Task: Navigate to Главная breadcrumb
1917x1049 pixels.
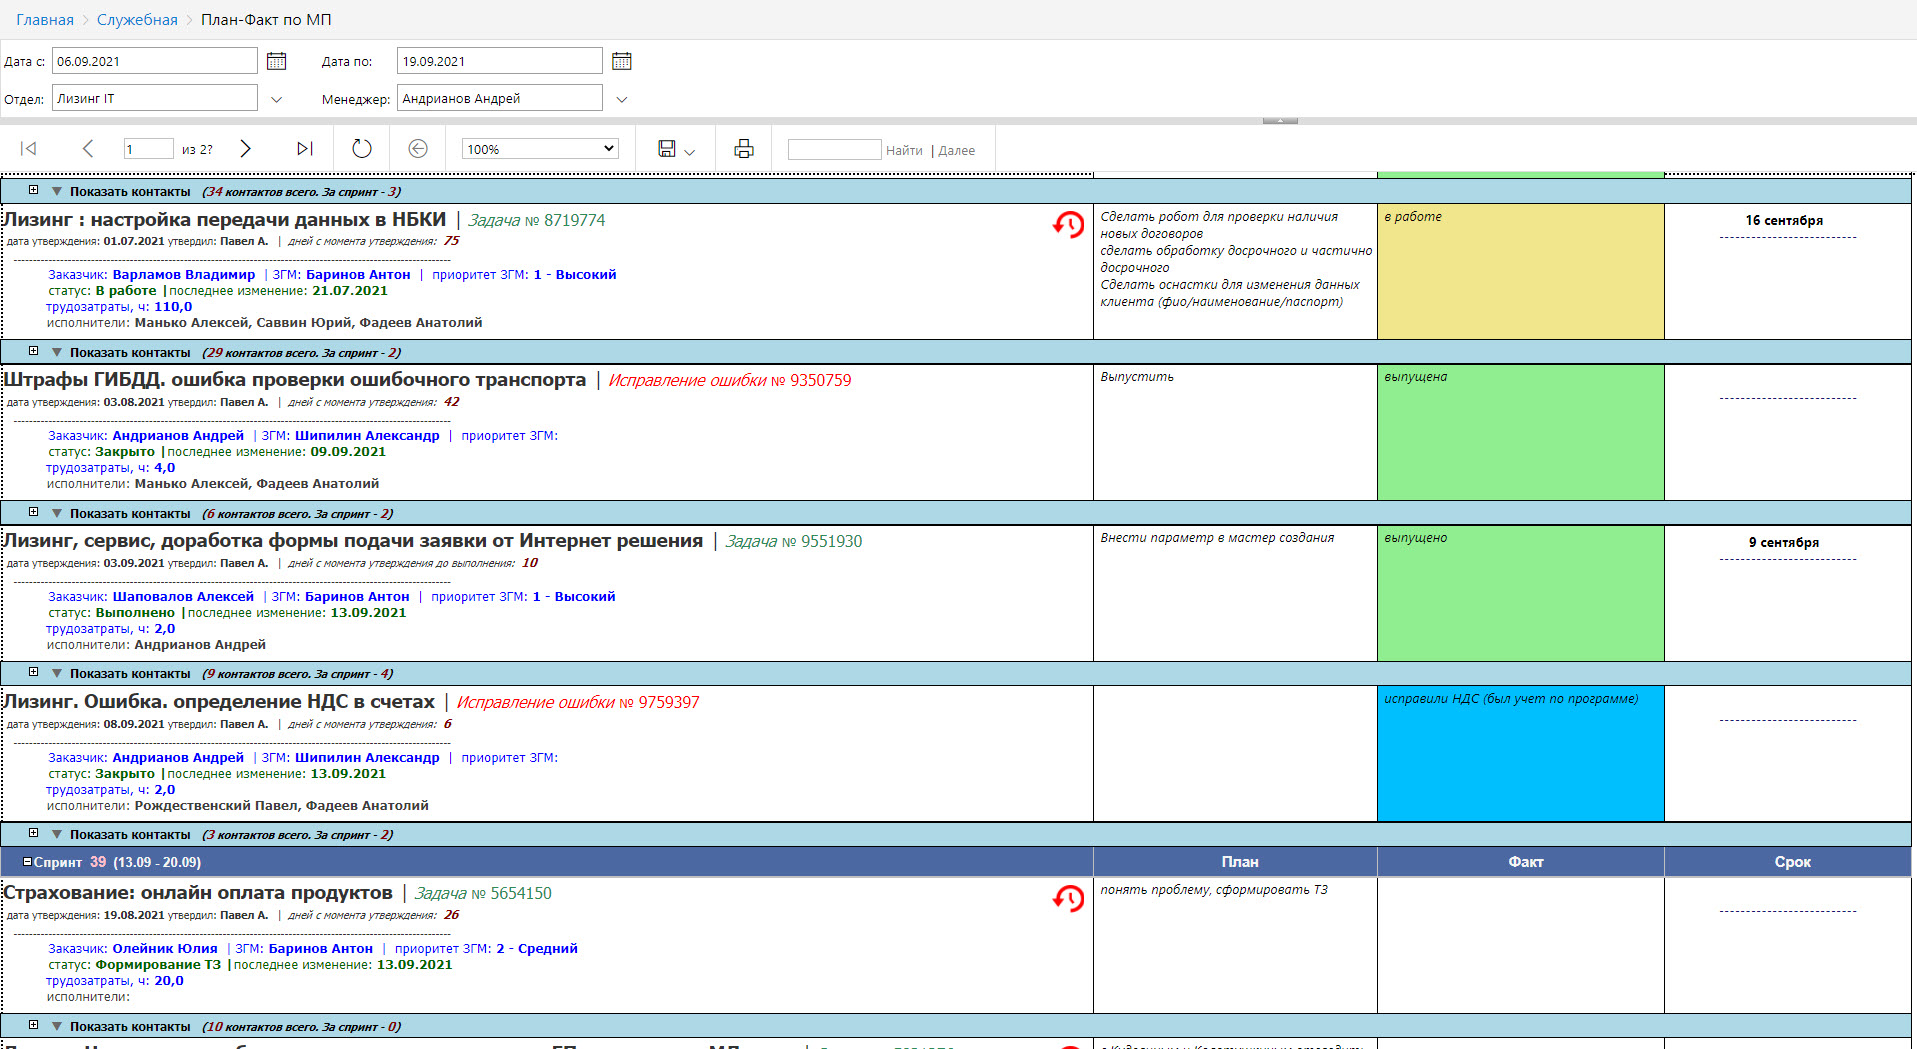Action: click(45, 20)
